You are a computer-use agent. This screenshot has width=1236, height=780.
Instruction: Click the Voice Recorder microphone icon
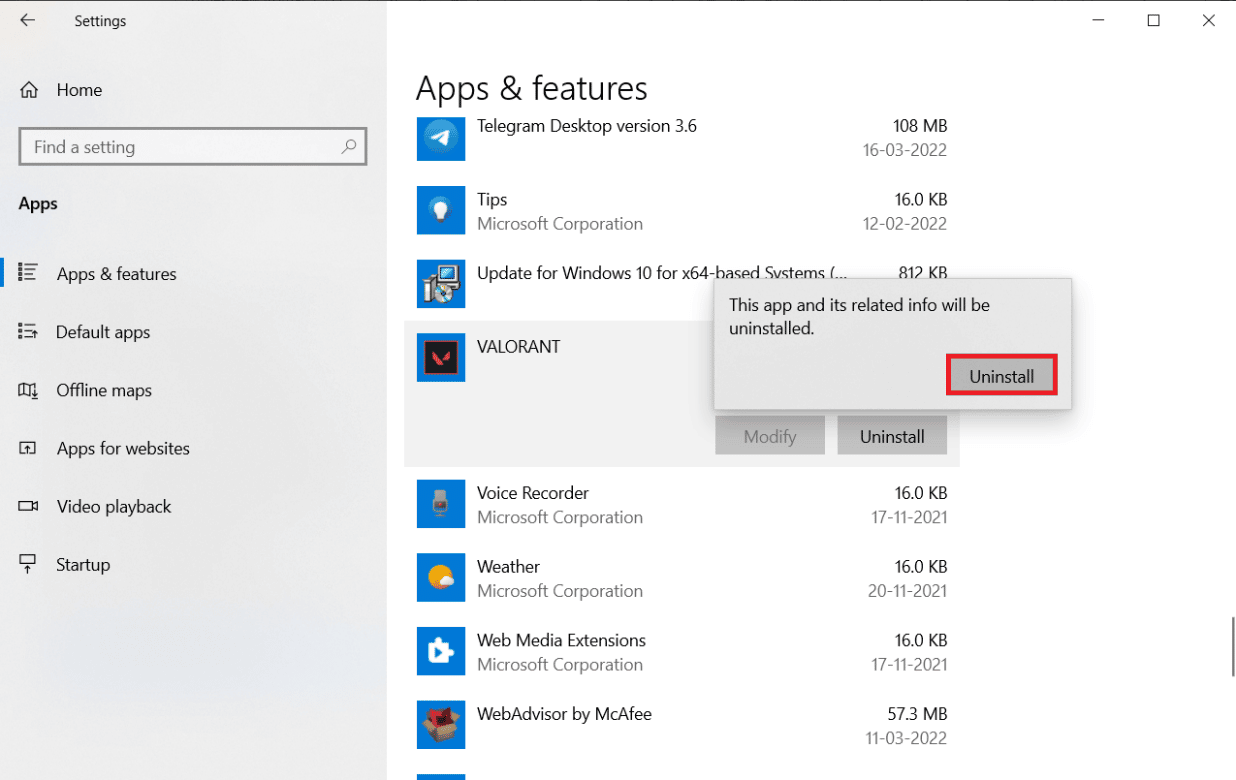440,504
